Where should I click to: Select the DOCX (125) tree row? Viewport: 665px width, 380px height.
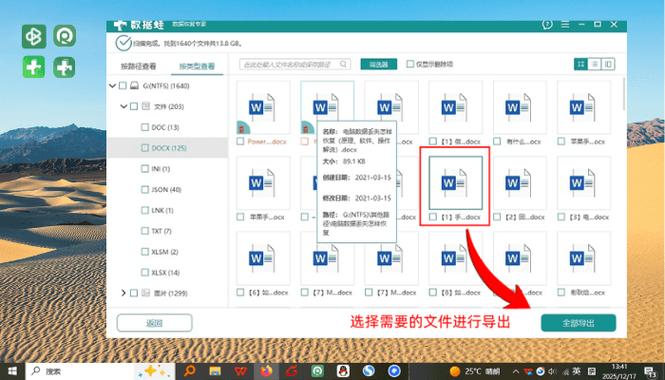point(168,148)
